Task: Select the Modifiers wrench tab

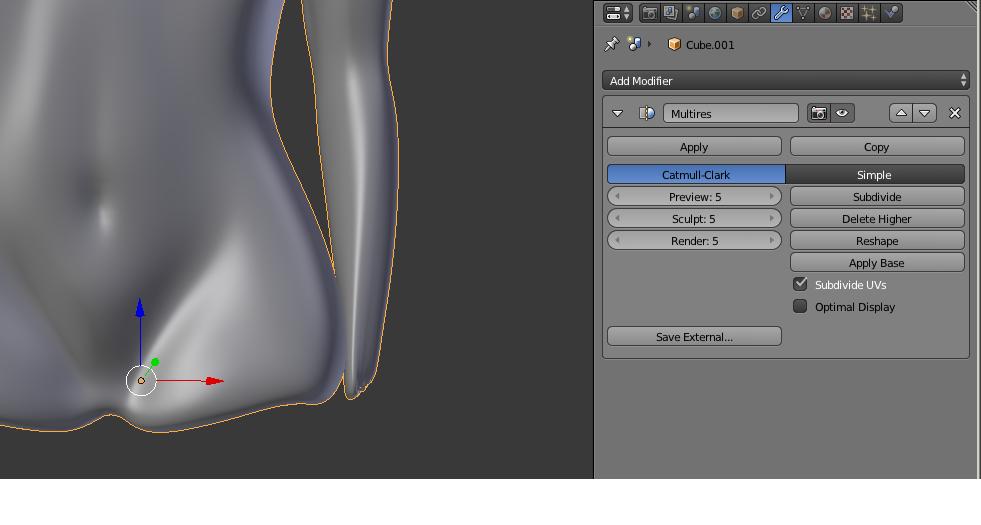Action: pyautogui.click(x=781, y=13)
